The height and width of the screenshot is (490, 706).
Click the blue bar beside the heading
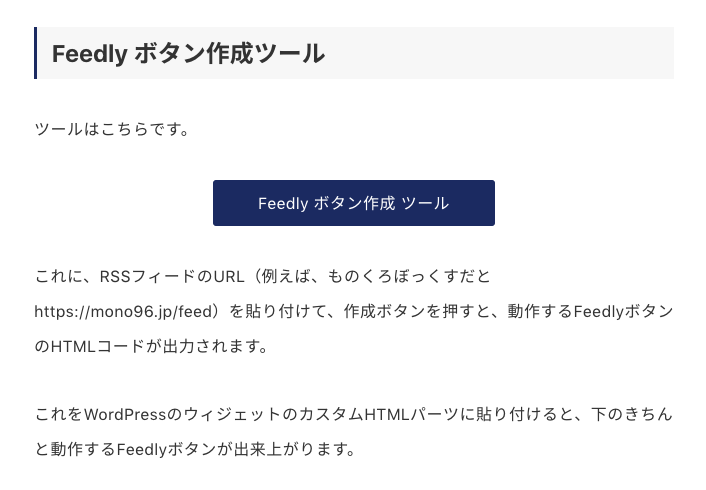36,53
